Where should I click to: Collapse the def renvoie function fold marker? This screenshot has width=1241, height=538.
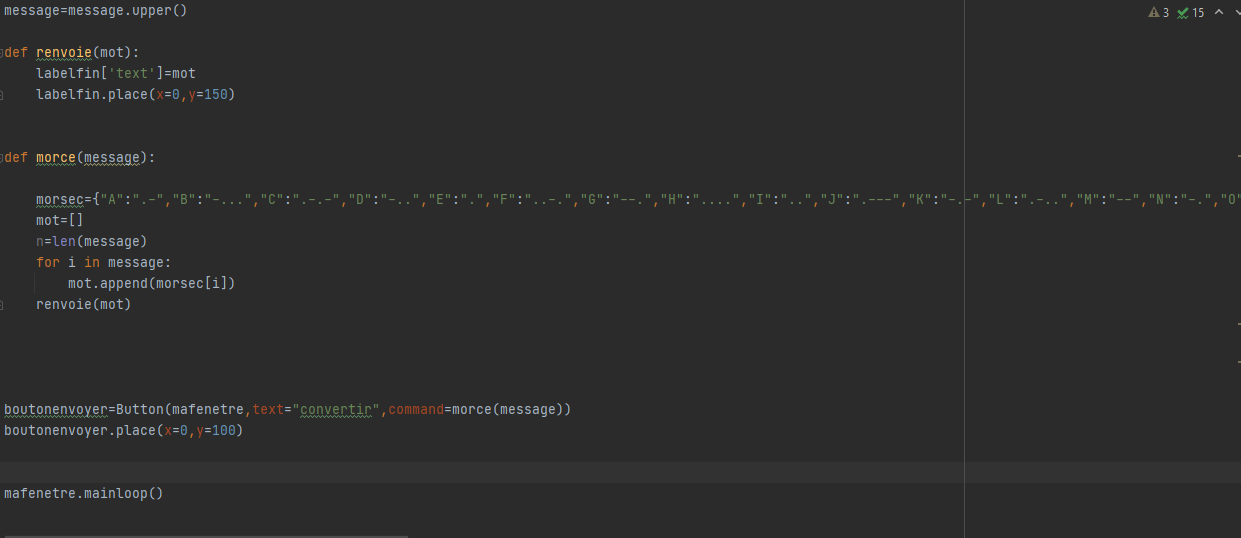(x=2, y=52)
